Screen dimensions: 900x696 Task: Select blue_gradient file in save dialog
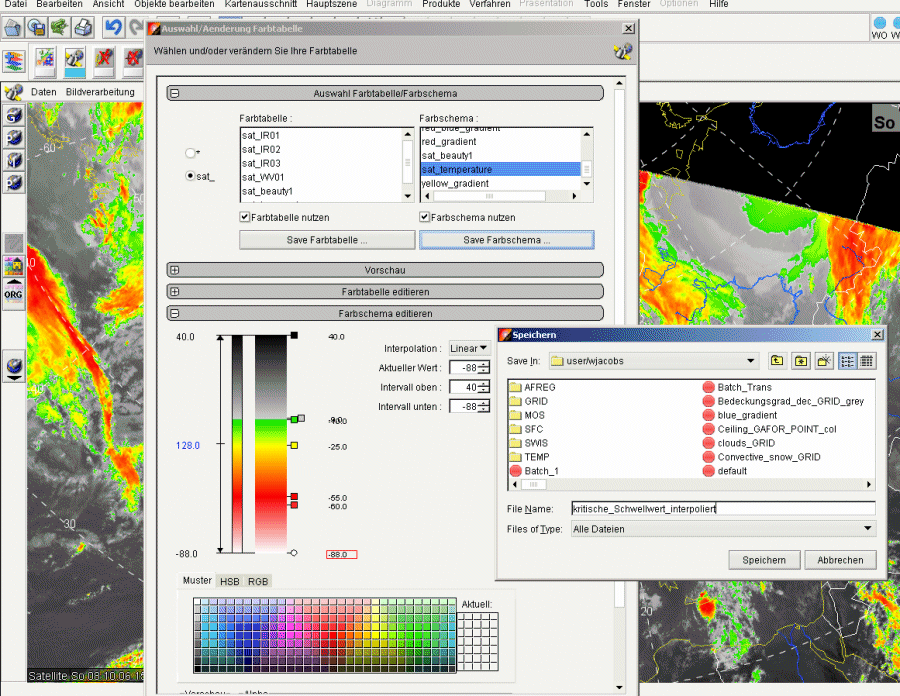(x=740, y=415)
